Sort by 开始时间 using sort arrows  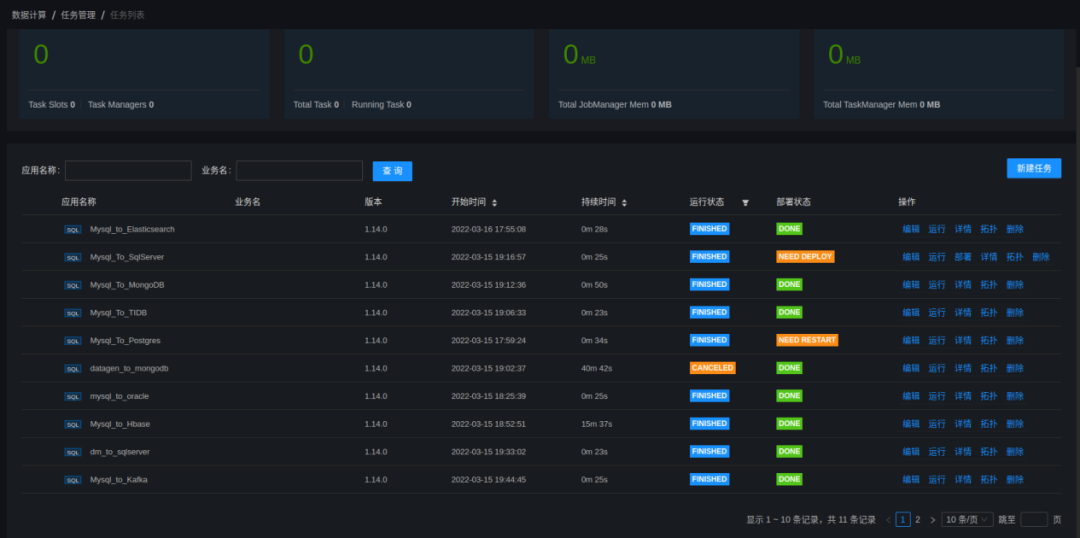(x=494, y=202)
